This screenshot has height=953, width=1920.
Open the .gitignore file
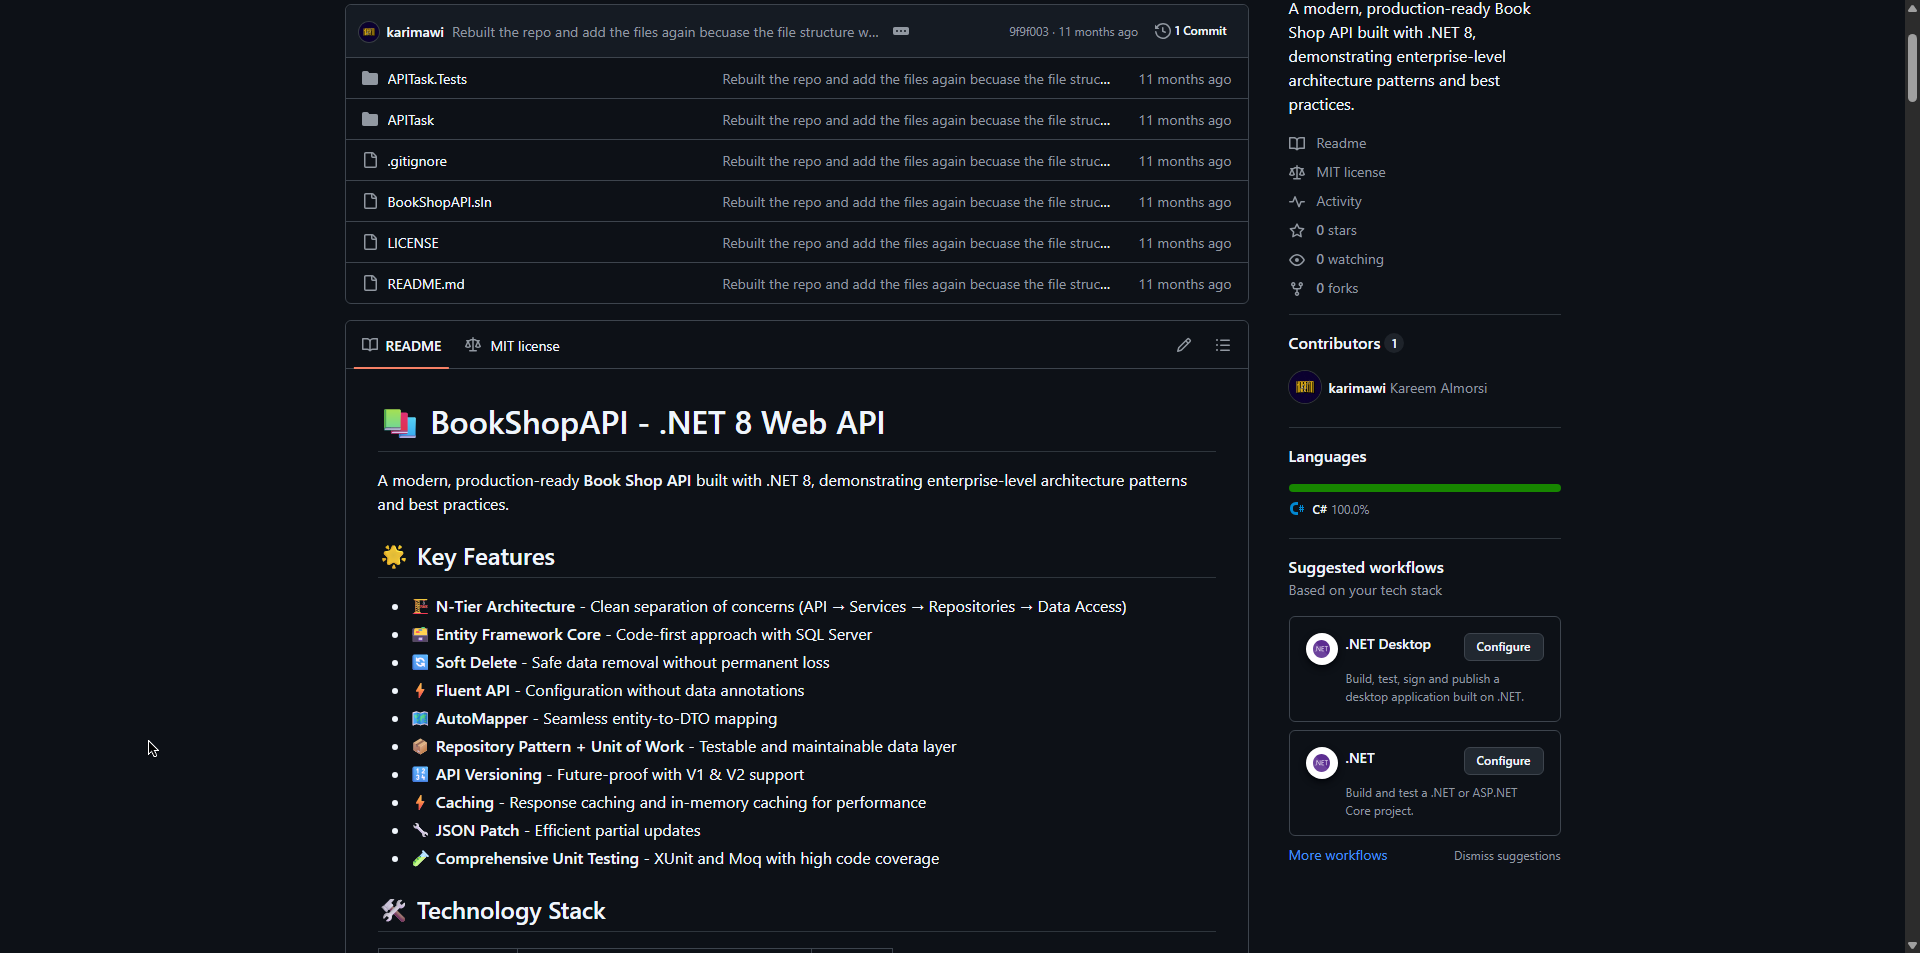[417, 161]
